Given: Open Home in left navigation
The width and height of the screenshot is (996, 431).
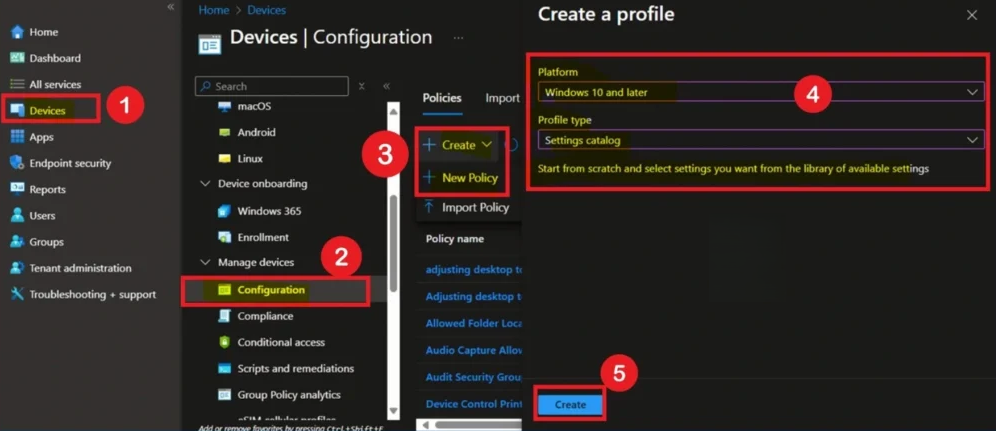Looking at the screenshot, I should pyautogui.click(x=43, y=32).
